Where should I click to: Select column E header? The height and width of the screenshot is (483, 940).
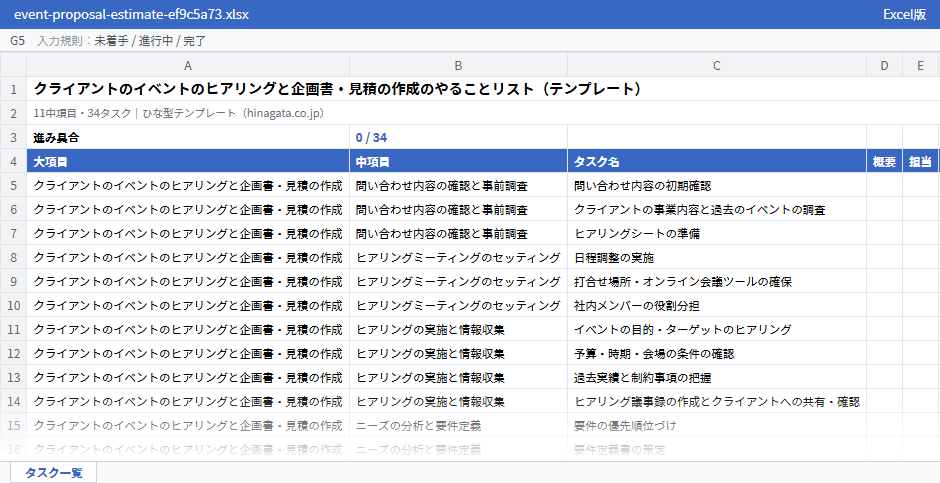920,65
